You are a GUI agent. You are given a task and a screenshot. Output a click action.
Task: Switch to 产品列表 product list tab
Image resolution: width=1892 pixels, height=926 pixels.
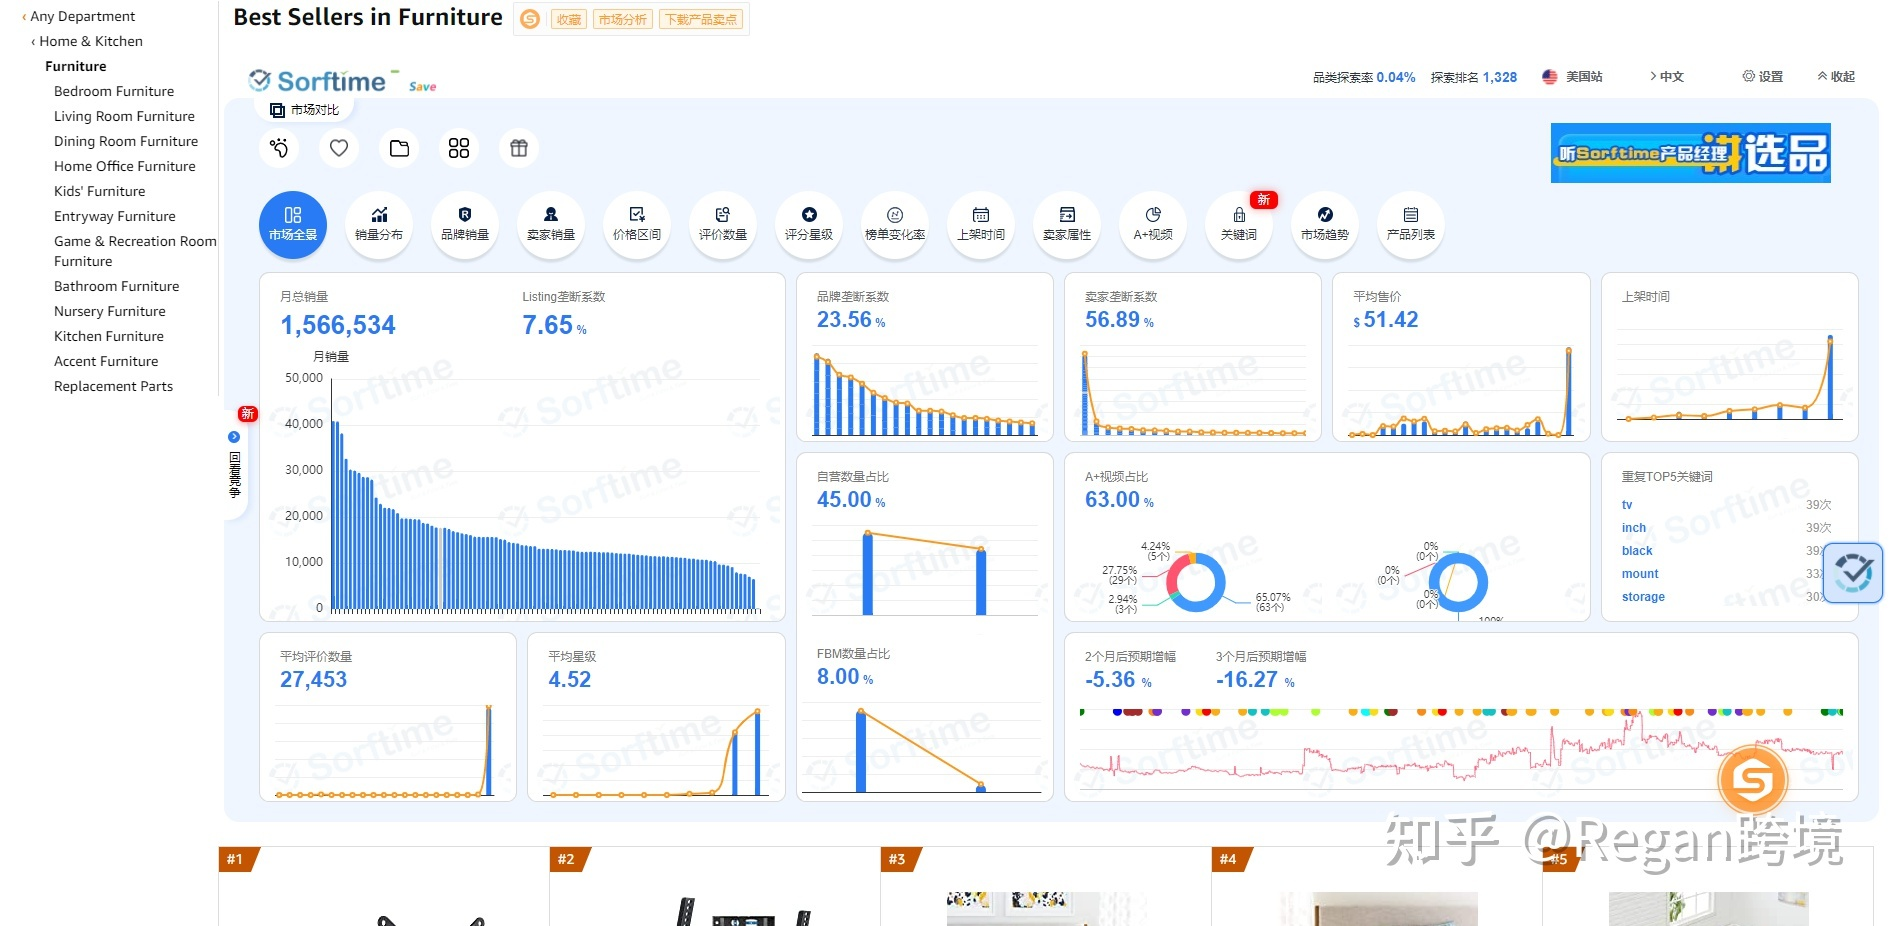[x=1411, y=224]
